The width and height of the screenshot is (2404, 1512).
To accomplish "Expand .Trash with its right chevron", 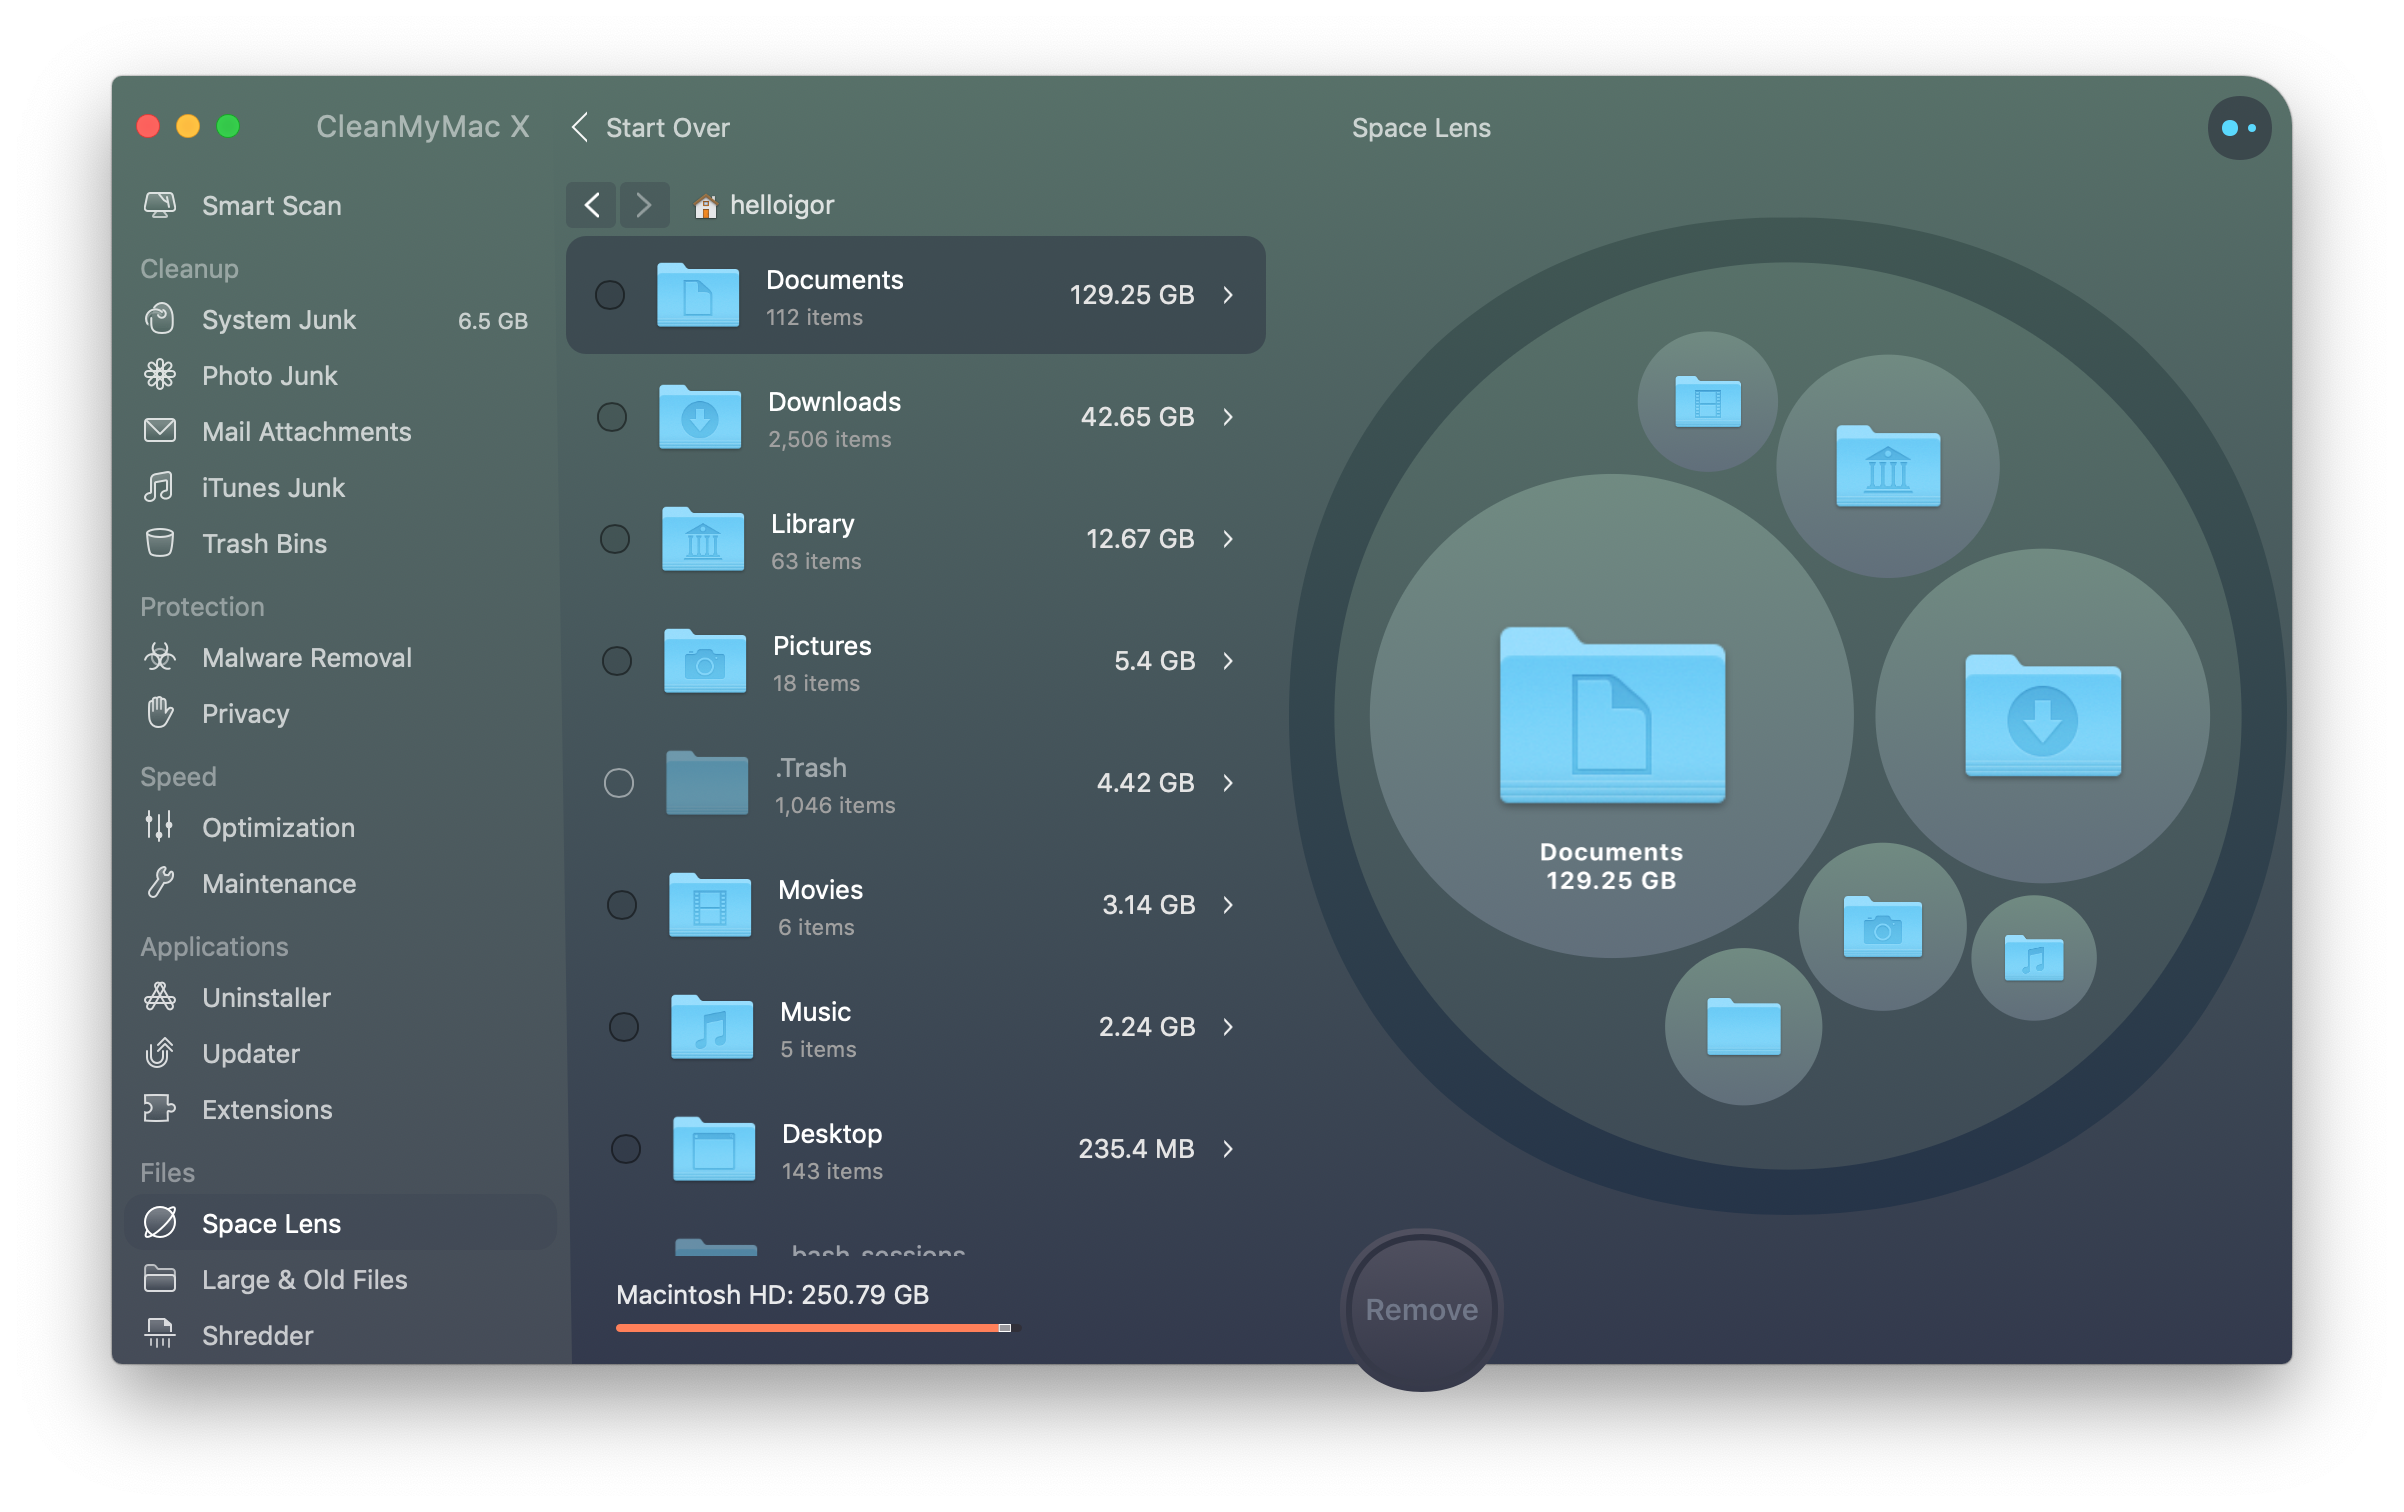I will [1228, 783].
